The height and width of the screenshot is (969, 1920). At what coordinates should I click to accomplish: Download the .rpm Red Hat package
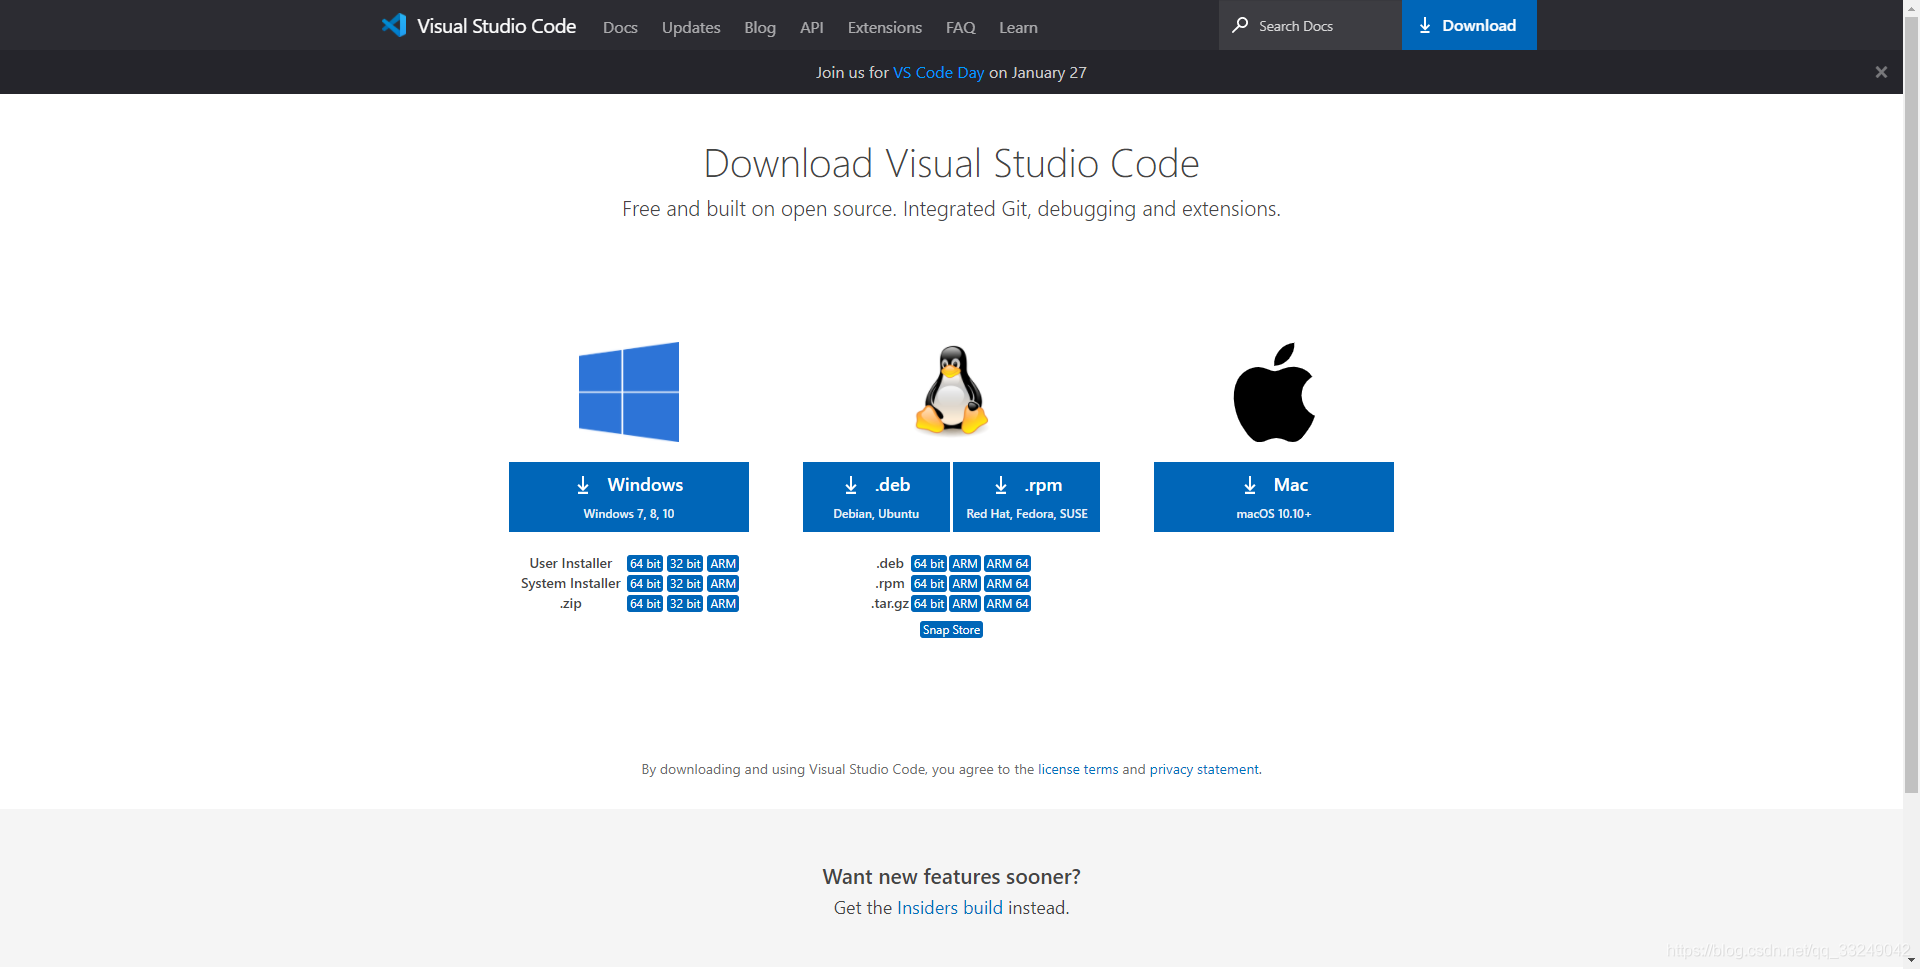click(x=1027, y=497)
